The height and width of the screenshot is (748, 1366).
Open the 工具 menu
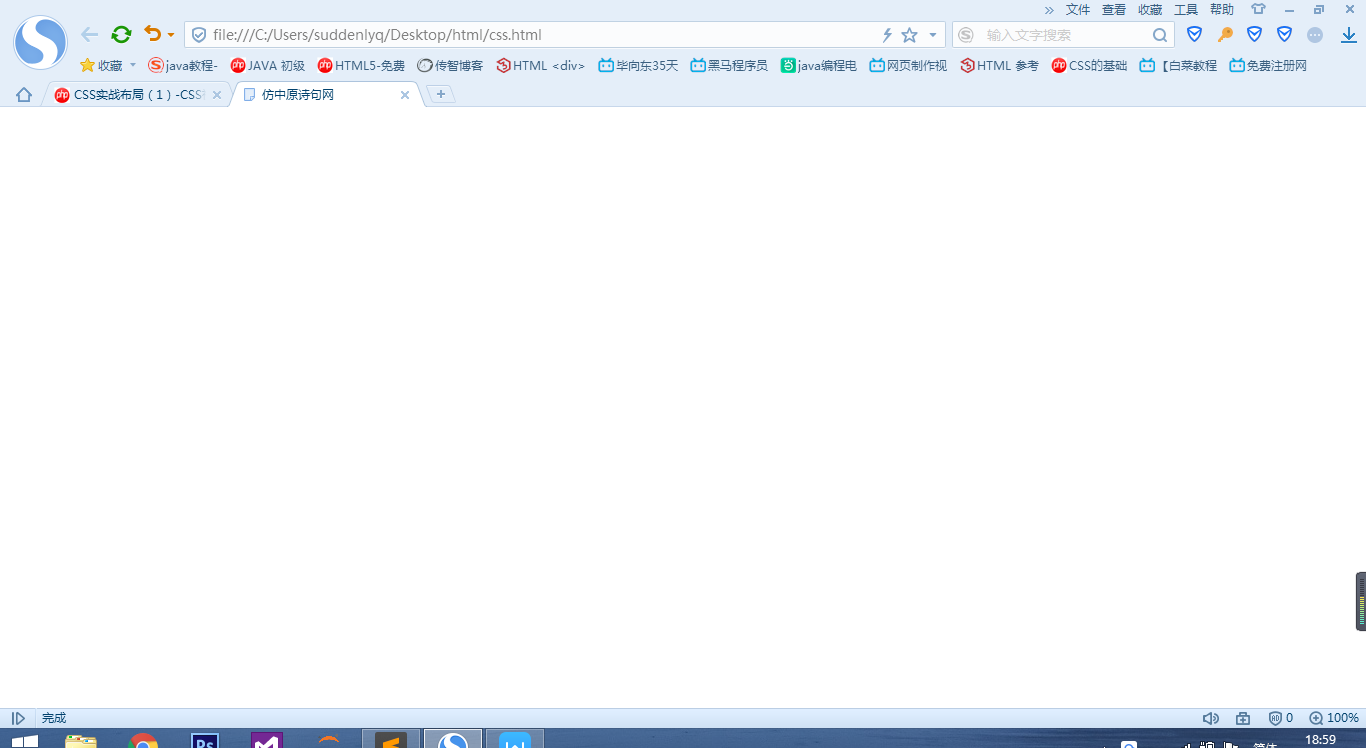(1186, 9)
